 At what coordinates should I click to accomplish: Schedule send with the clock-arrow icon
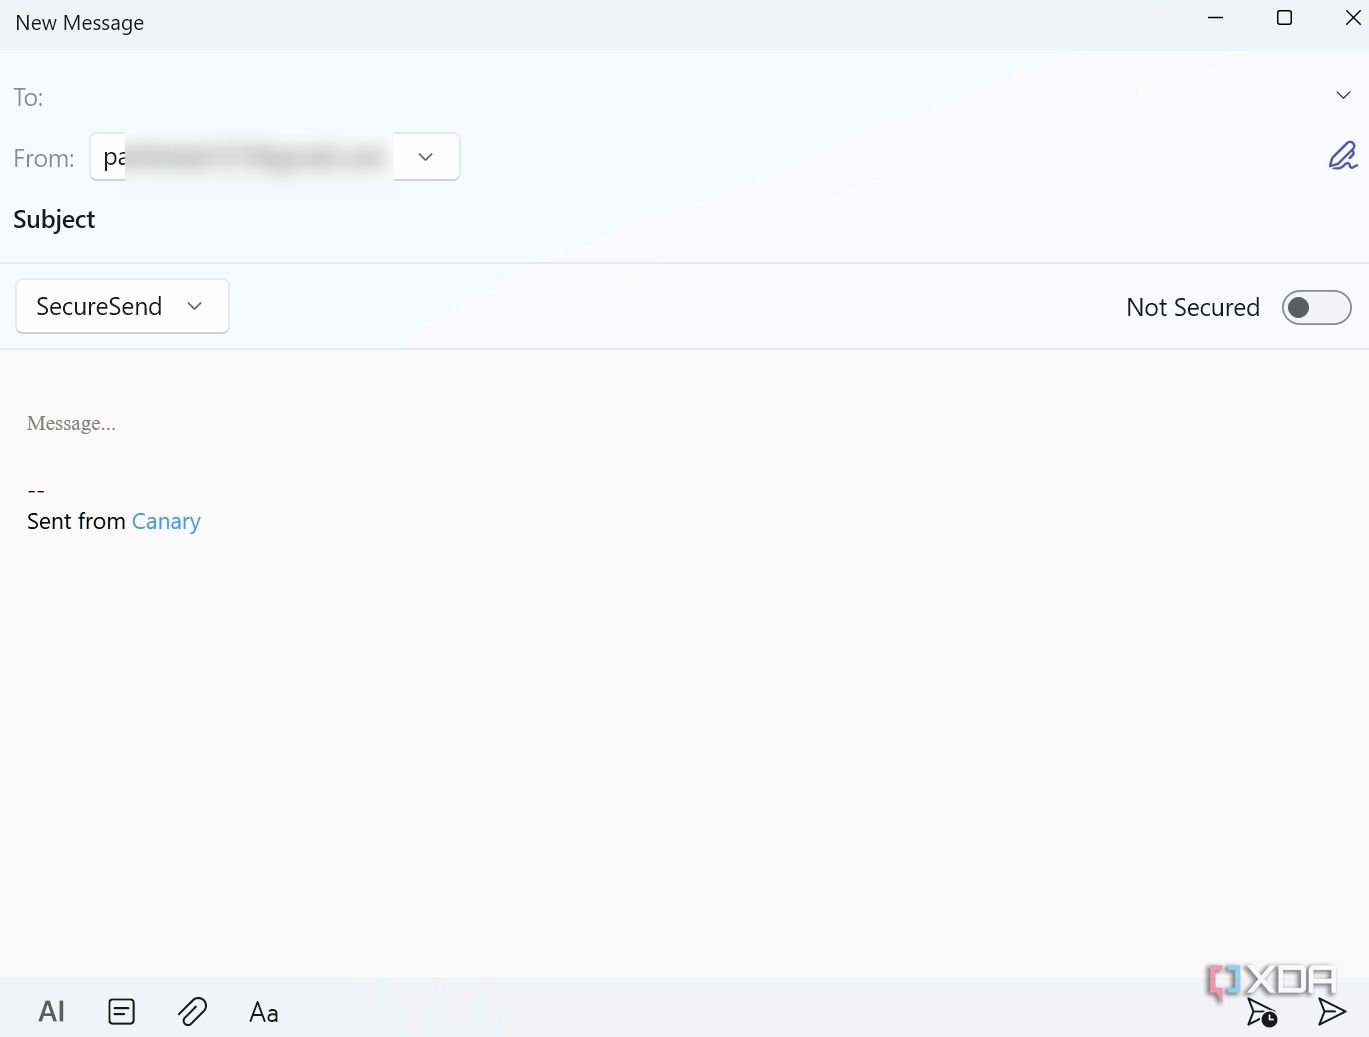click(x=1262, y=1012)
